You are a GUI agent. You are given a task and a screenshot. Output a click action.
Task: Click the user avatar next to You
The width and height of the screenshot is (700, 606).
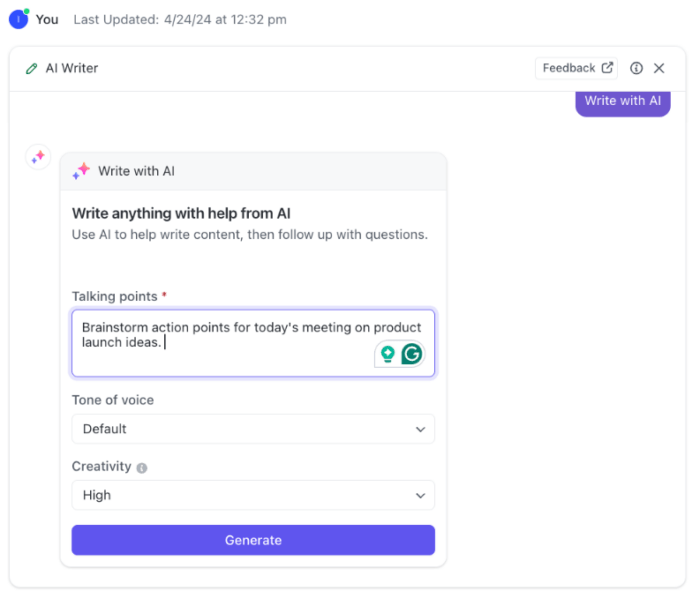(18, 19)
